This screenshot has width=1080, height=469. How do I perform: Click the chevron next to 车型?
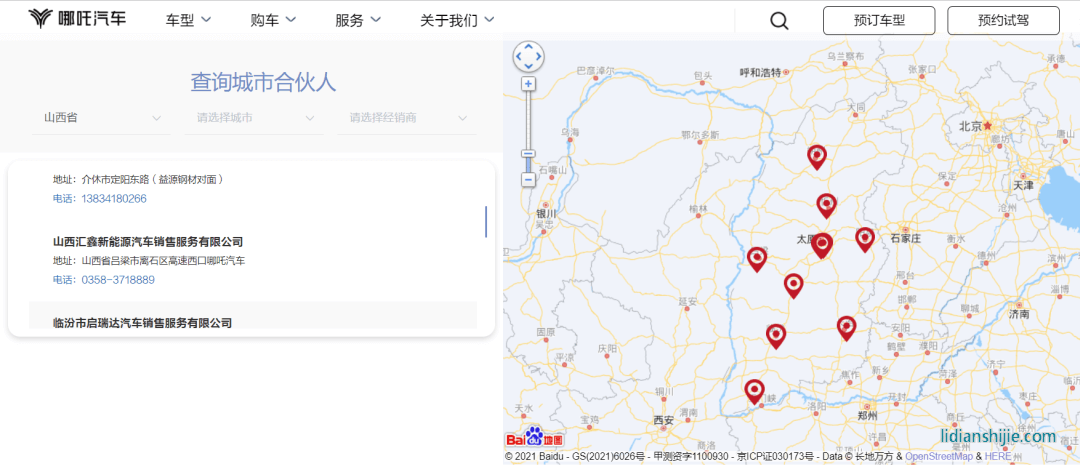(x=205, y=19)
